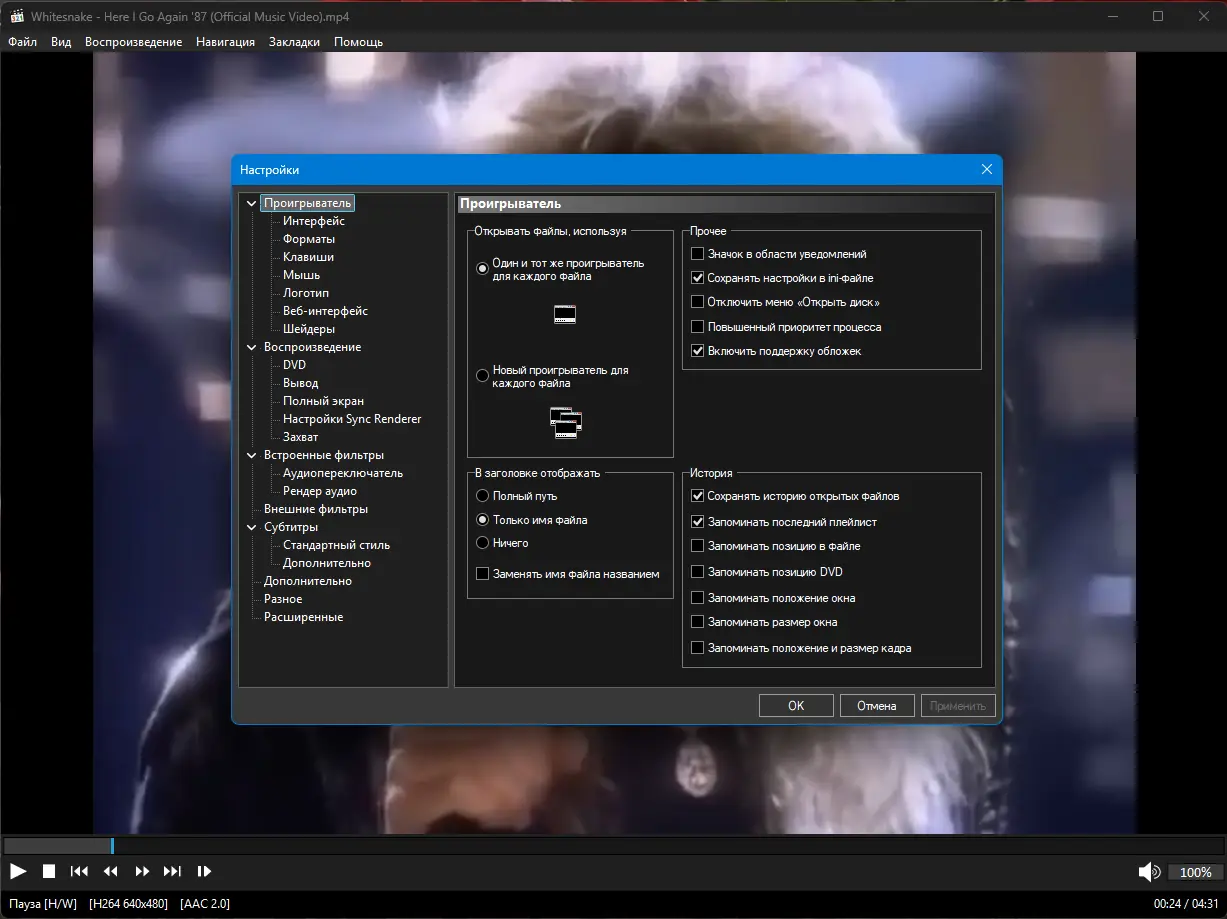This screenshot has width=1227, height=919.
Task: Enable 'Значок в области уведомлений' checkbox
Action: click(698, 254)
